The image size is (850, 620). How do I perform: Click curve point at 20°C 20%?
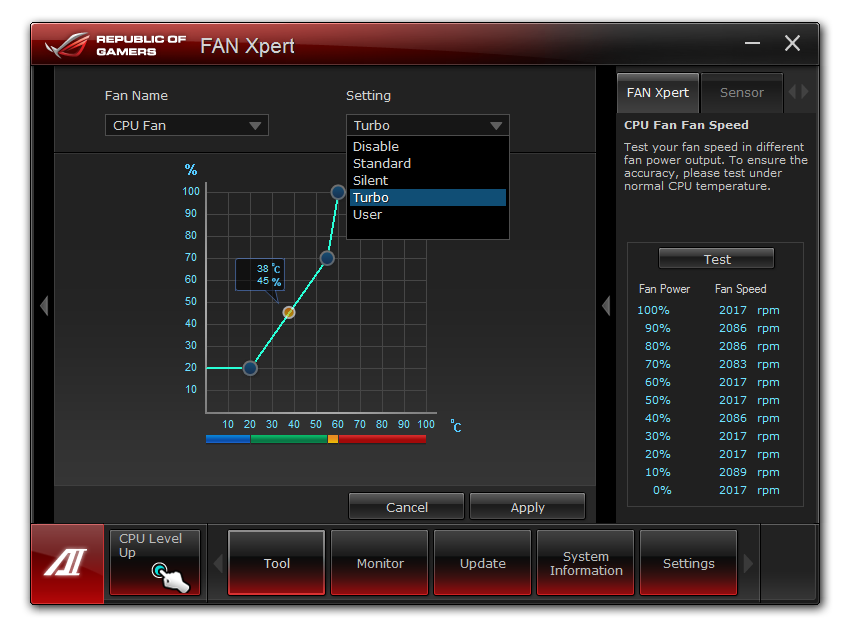point(250,368)
